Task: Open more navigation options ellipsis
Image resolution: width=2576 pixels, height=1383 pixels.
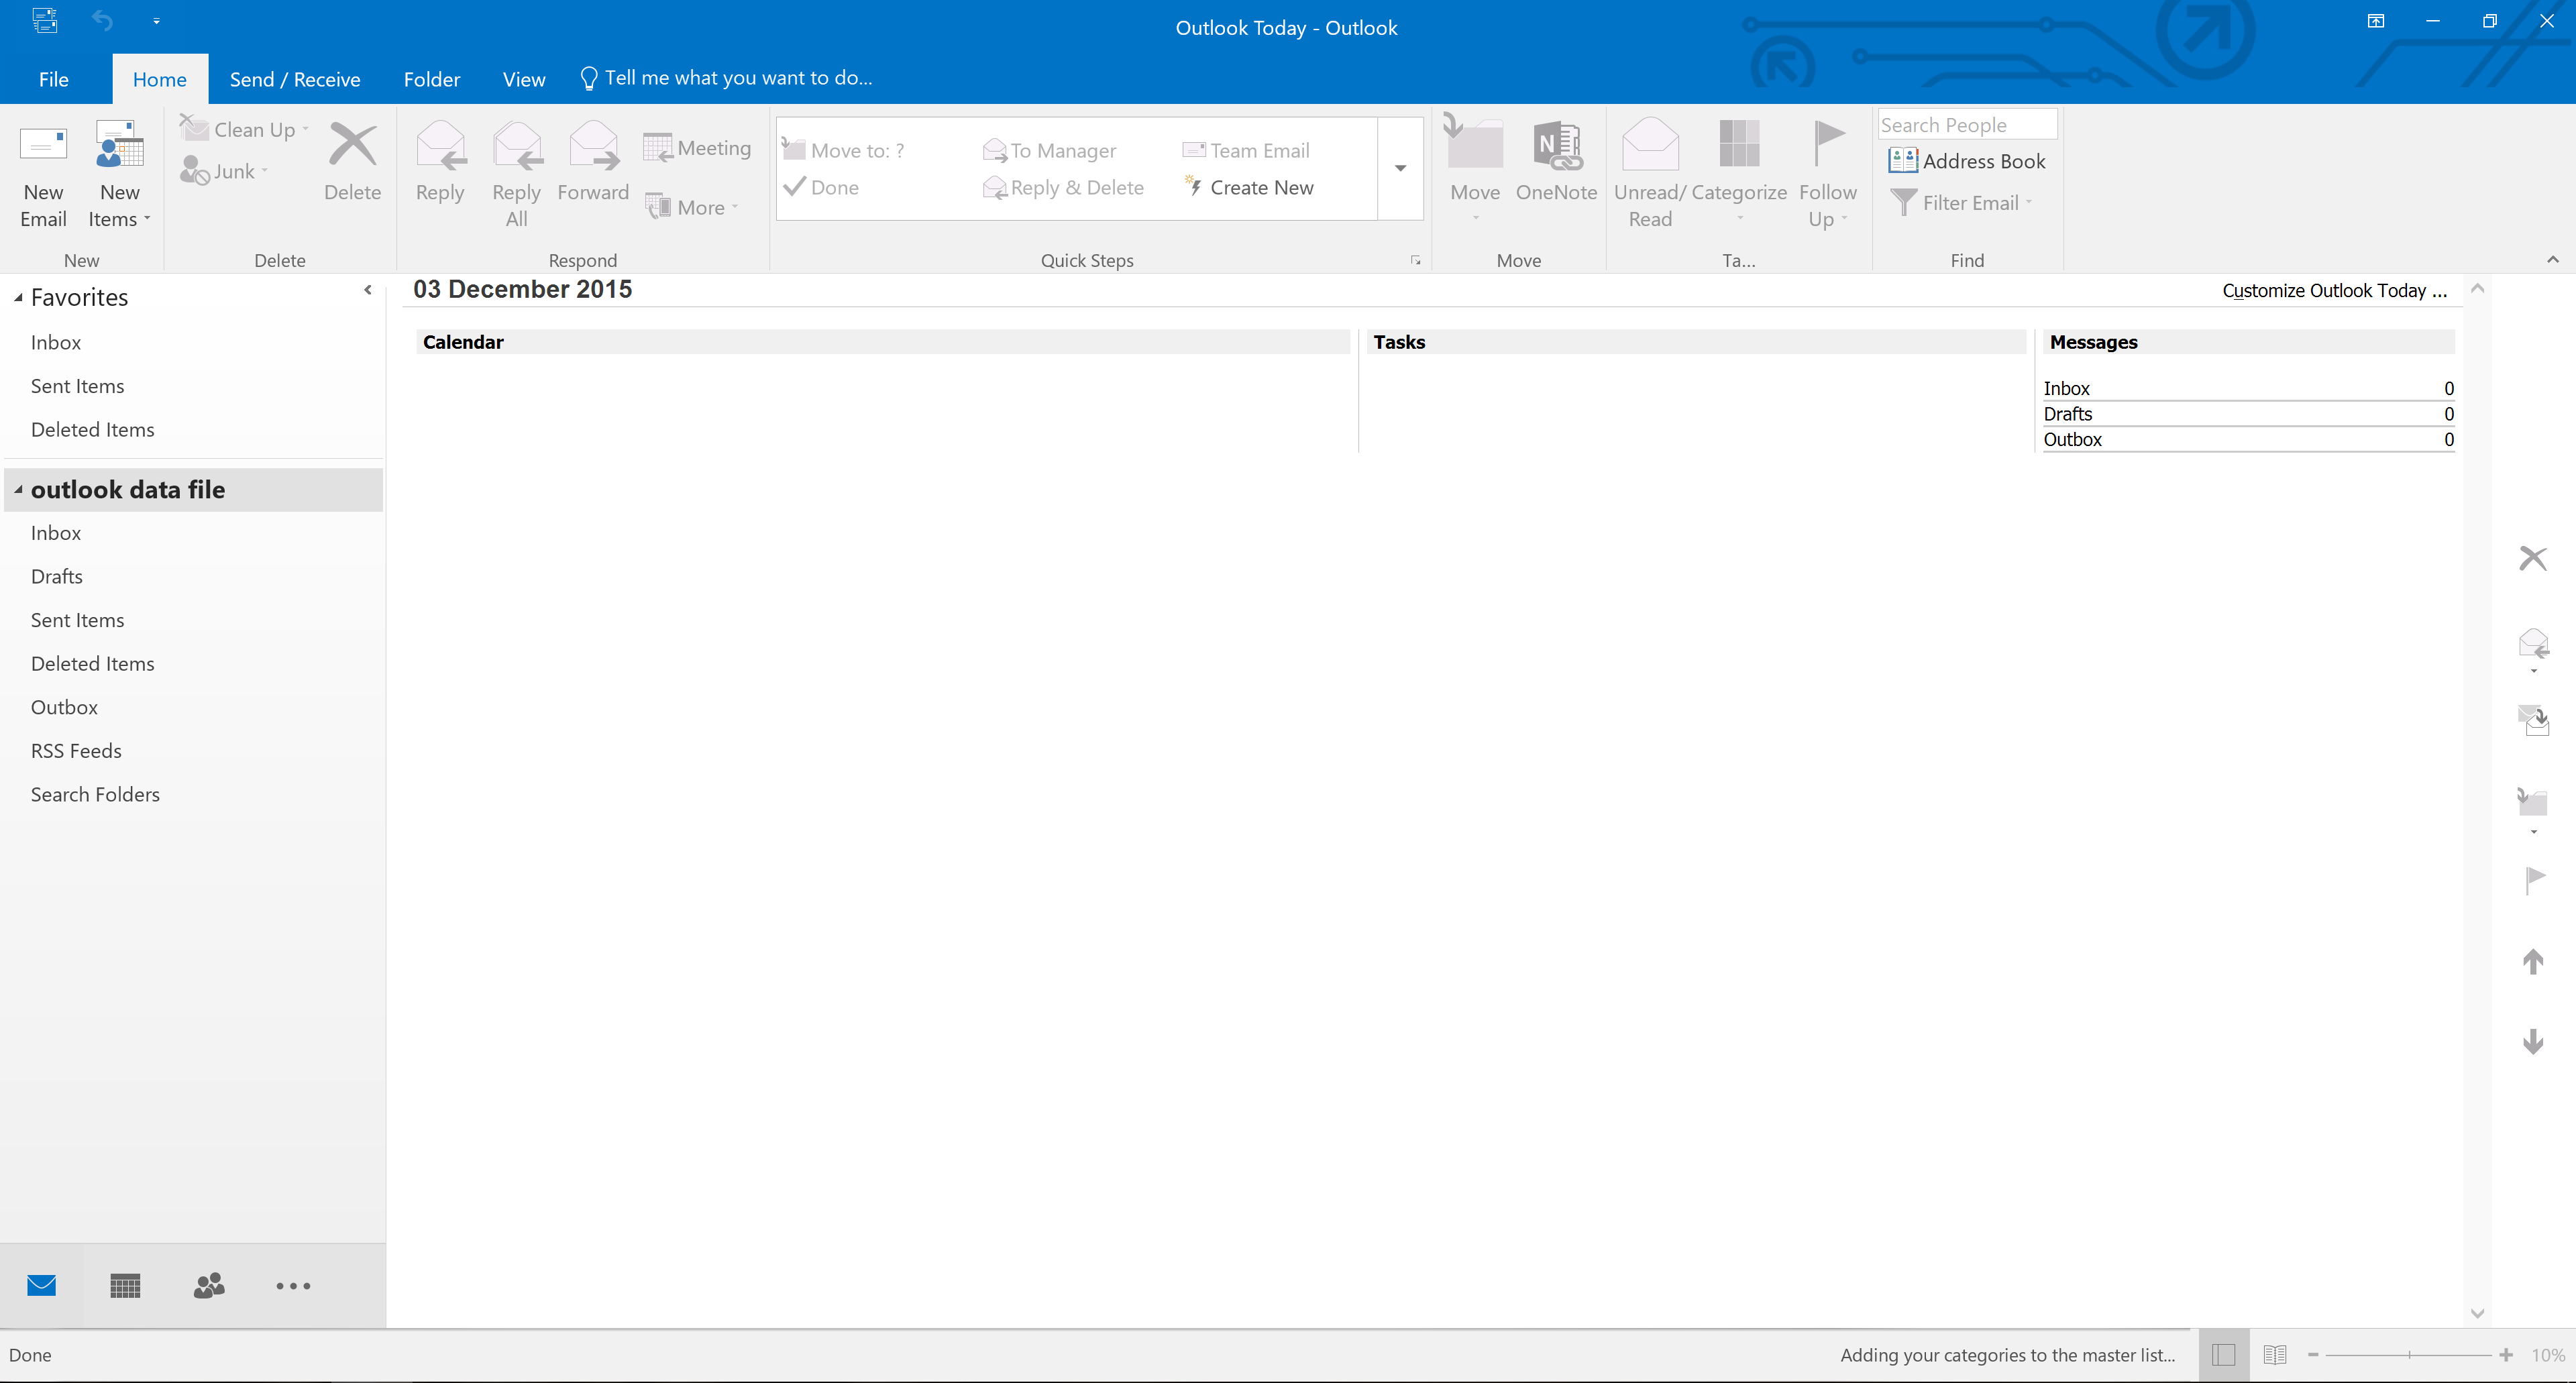Action: (293, 1285)
